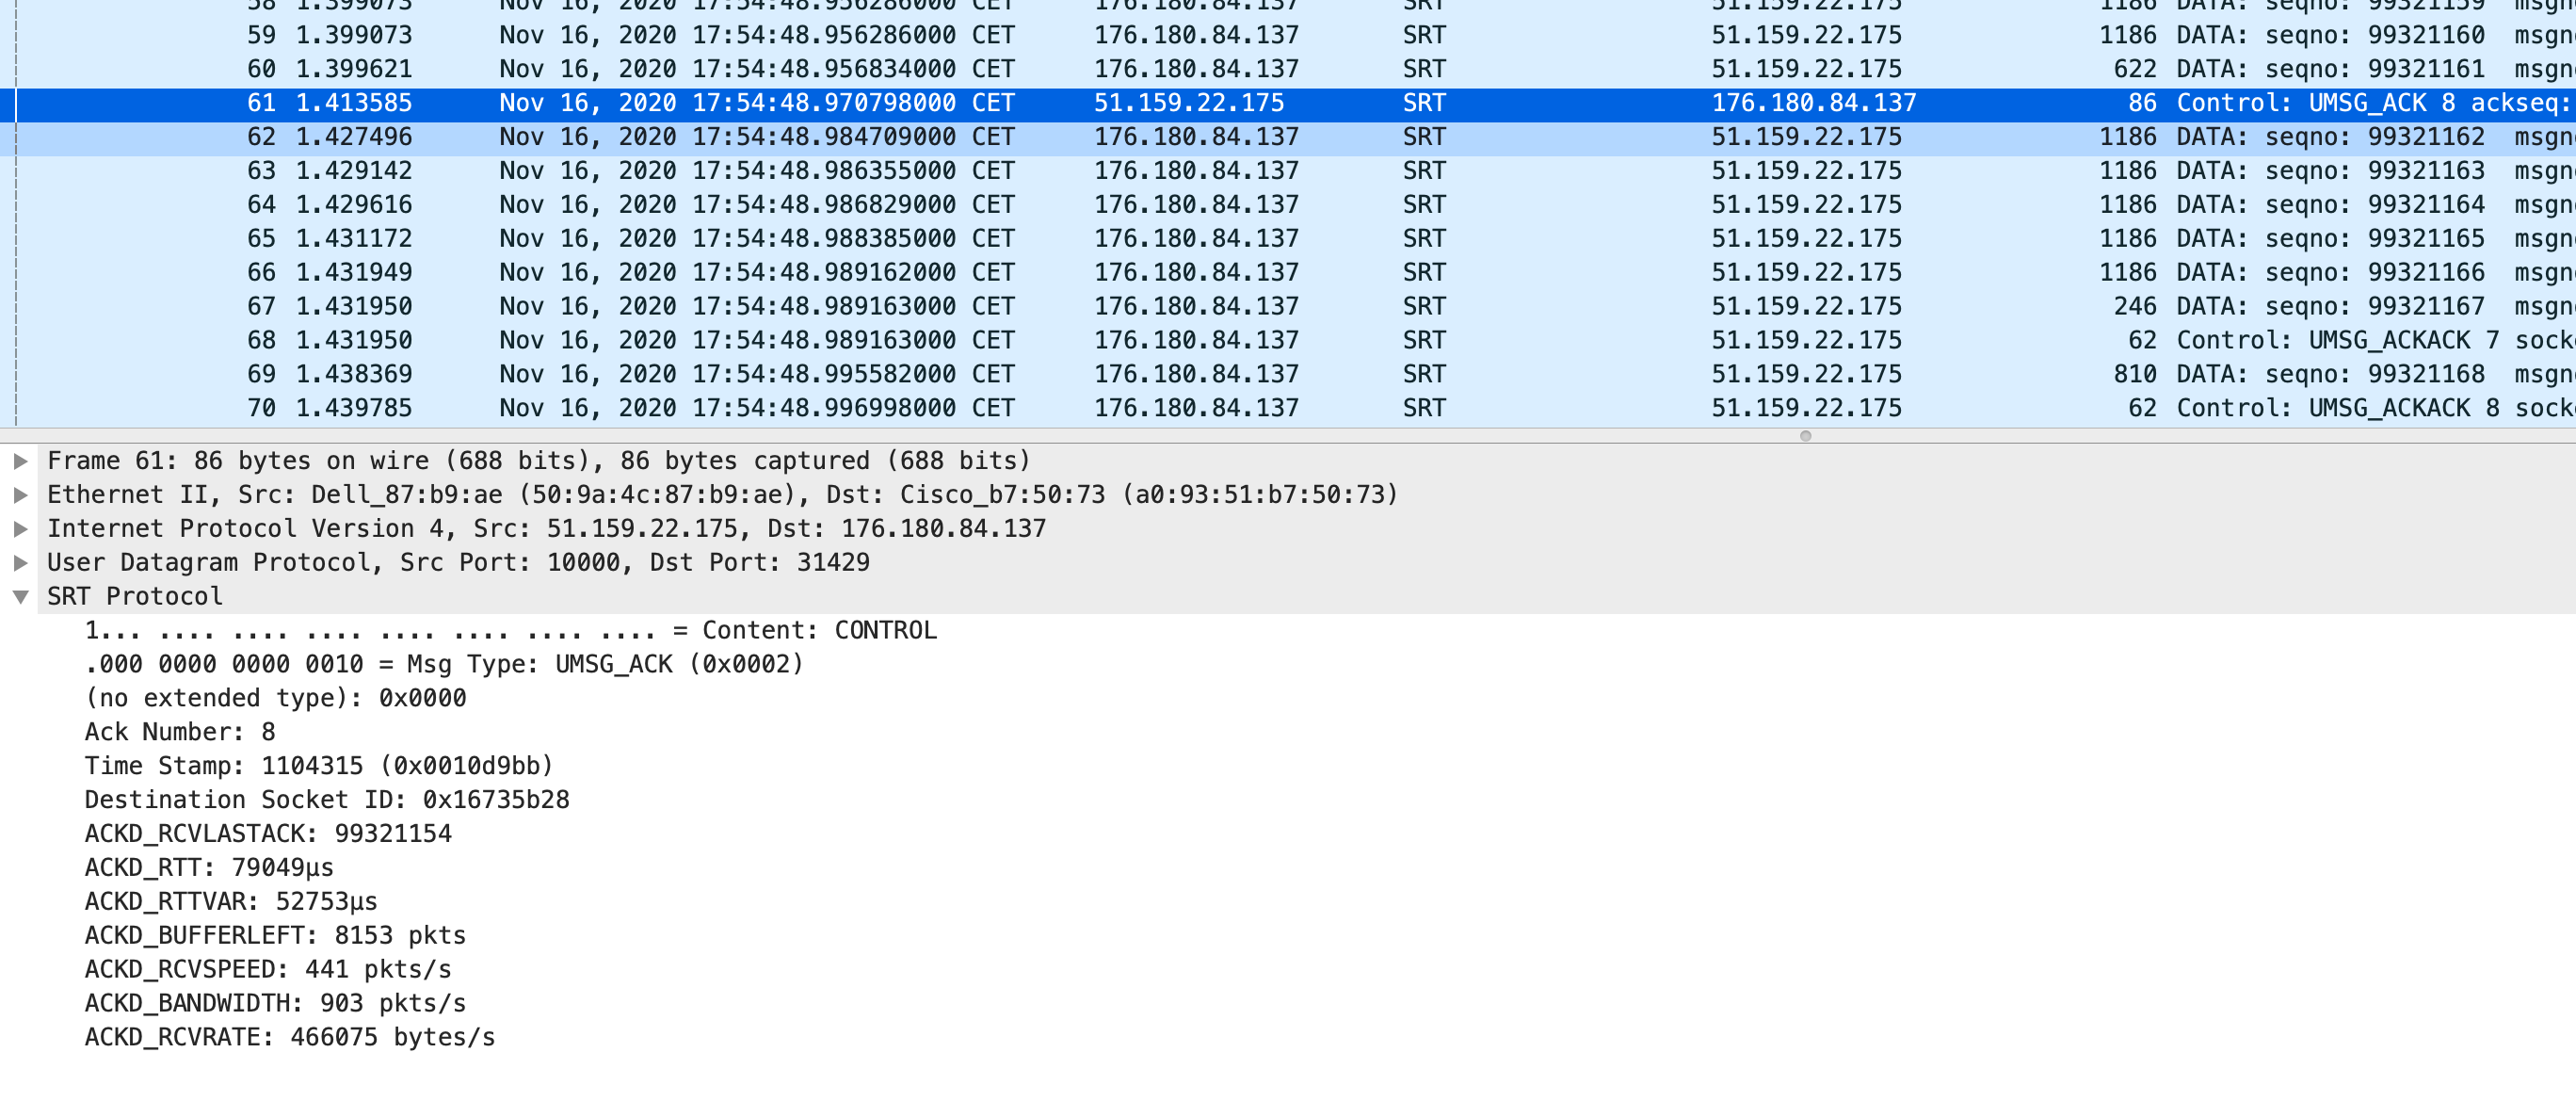The width and height of the screenshot is (2576, 1117).
Task: Expand the User Datagram Protocol section
Action: [x=20, y=562]
